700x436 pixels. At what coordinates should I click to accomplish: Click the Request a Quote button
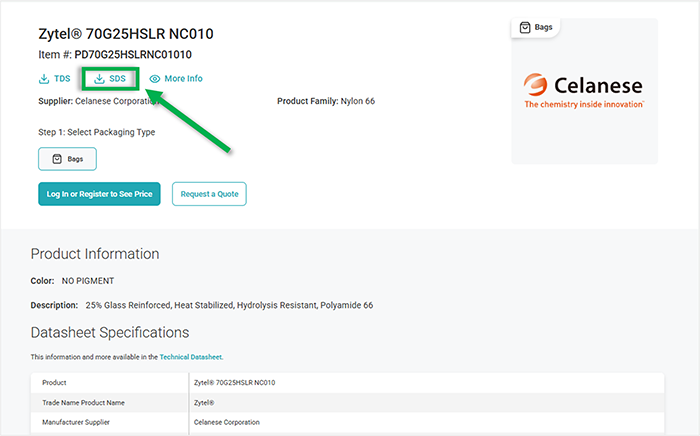coord(209,194)
